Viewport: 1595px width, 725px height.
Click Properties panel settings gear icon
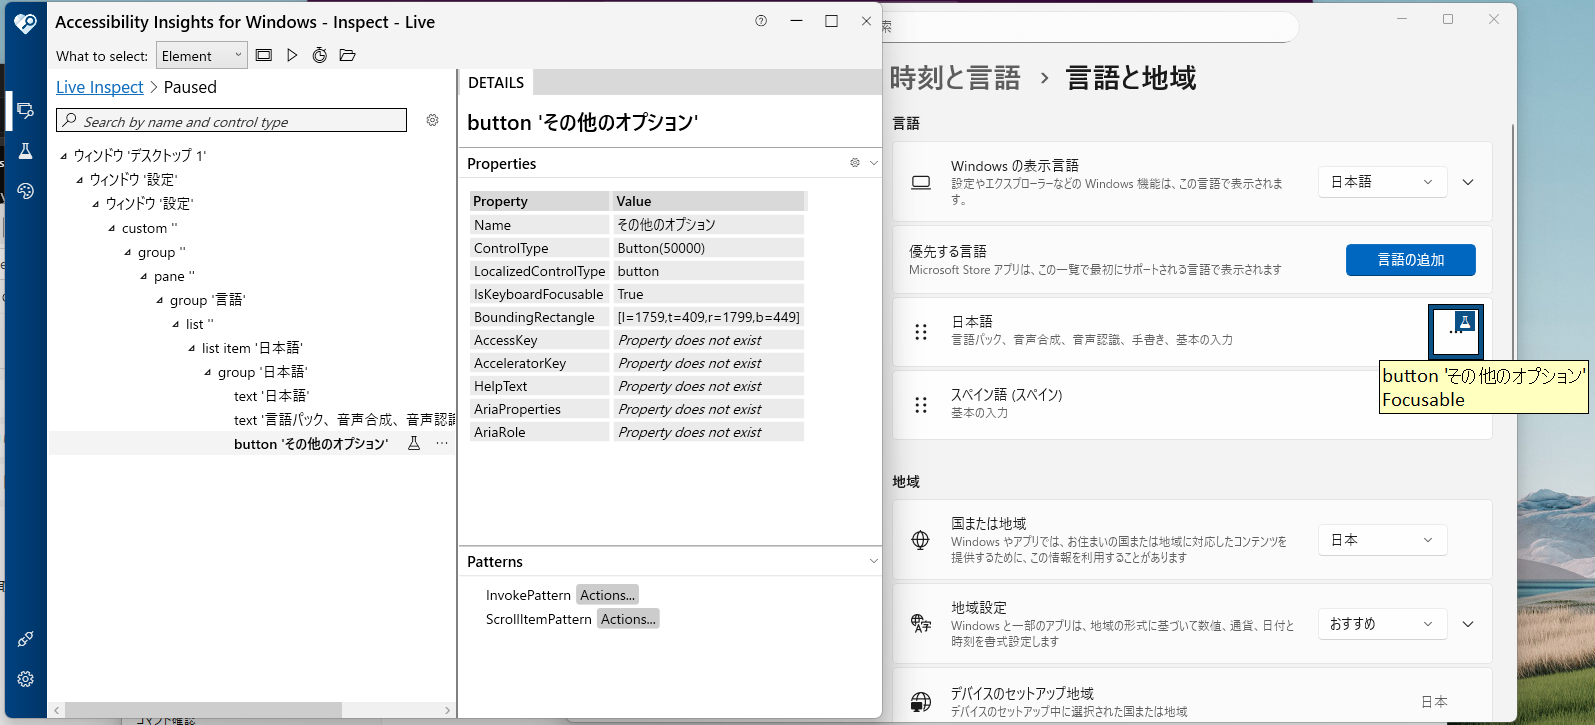pyautogui.click(x=855, y=162)
